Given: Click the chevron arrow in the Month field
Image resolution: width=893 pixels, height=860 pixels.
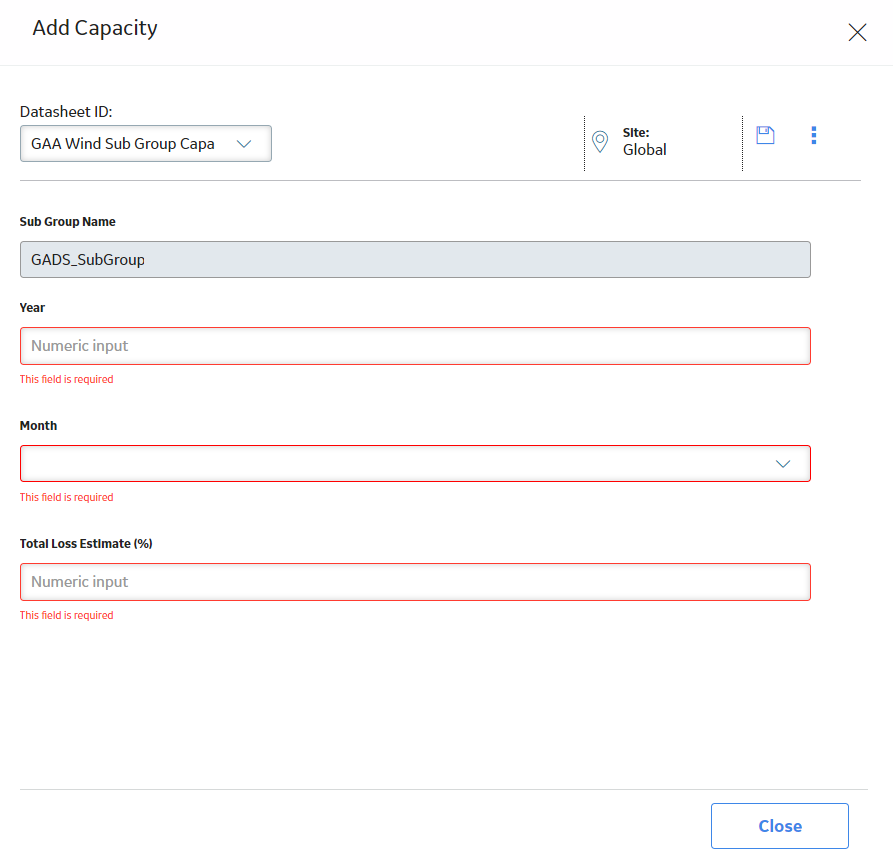Looking at the screenshot, I should coord(783,464).
